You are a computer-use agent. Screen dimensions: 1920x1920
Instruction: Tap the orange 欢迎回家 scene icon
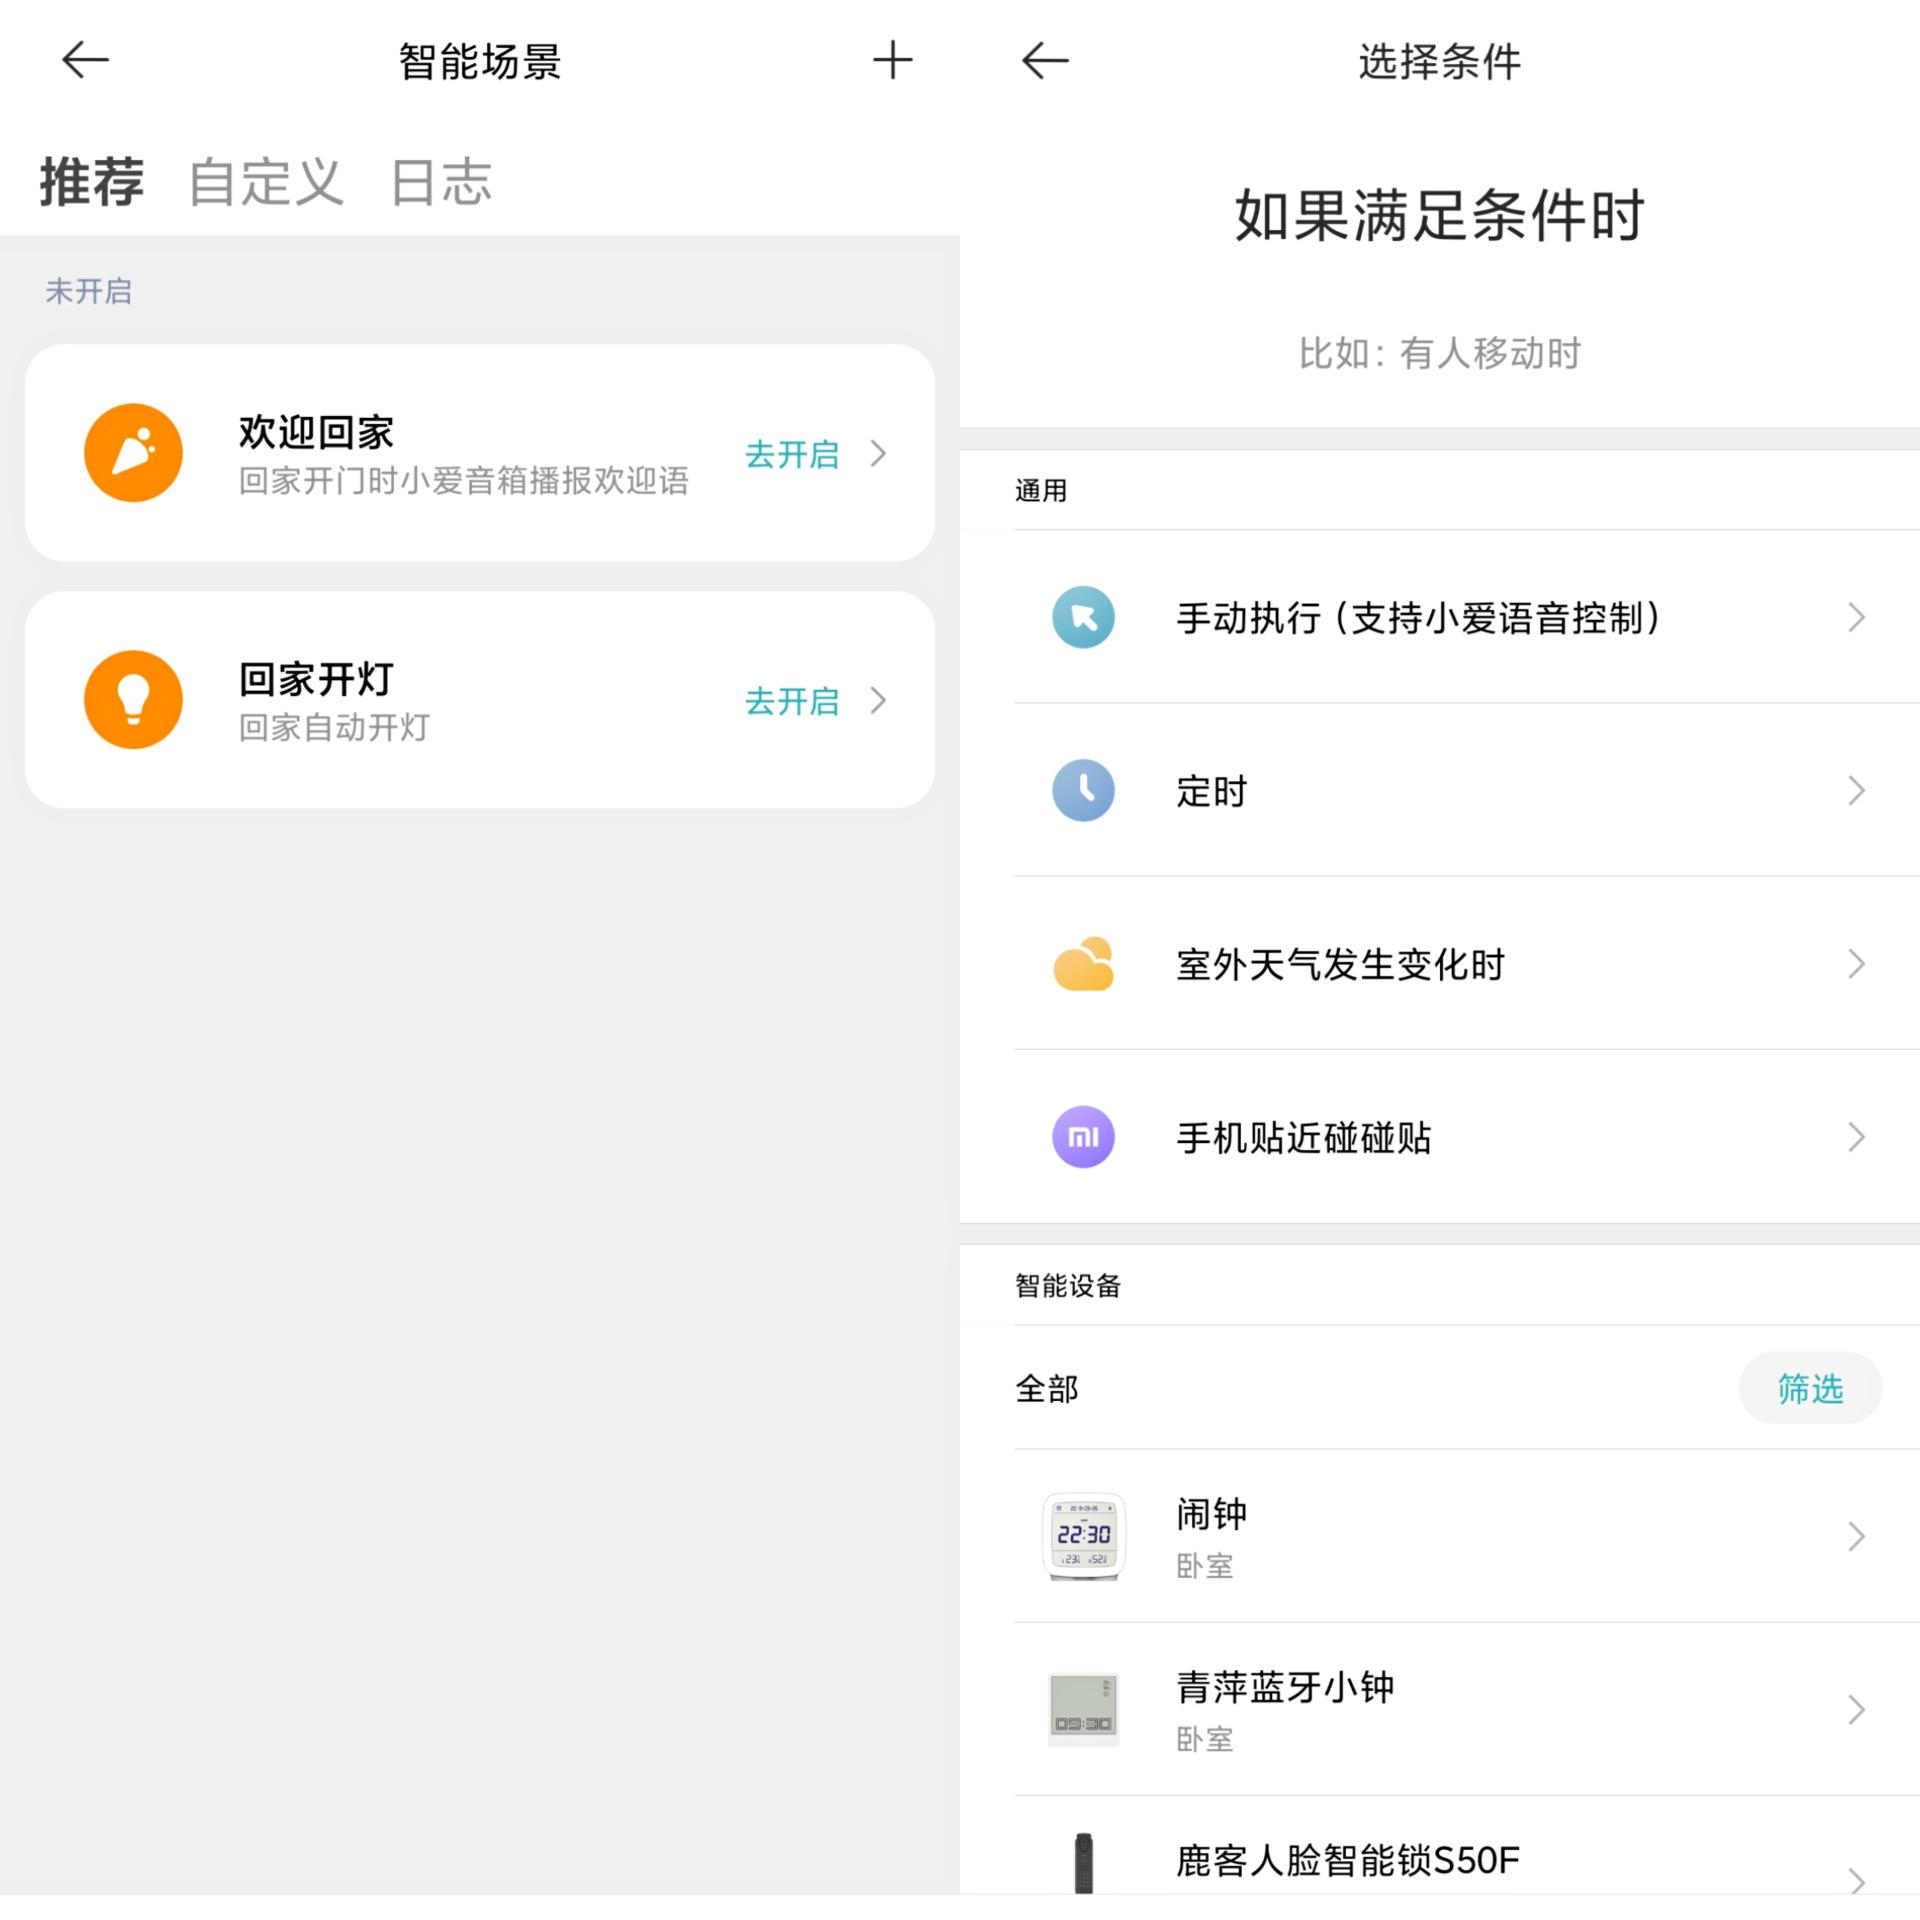(x=133, y=452)
